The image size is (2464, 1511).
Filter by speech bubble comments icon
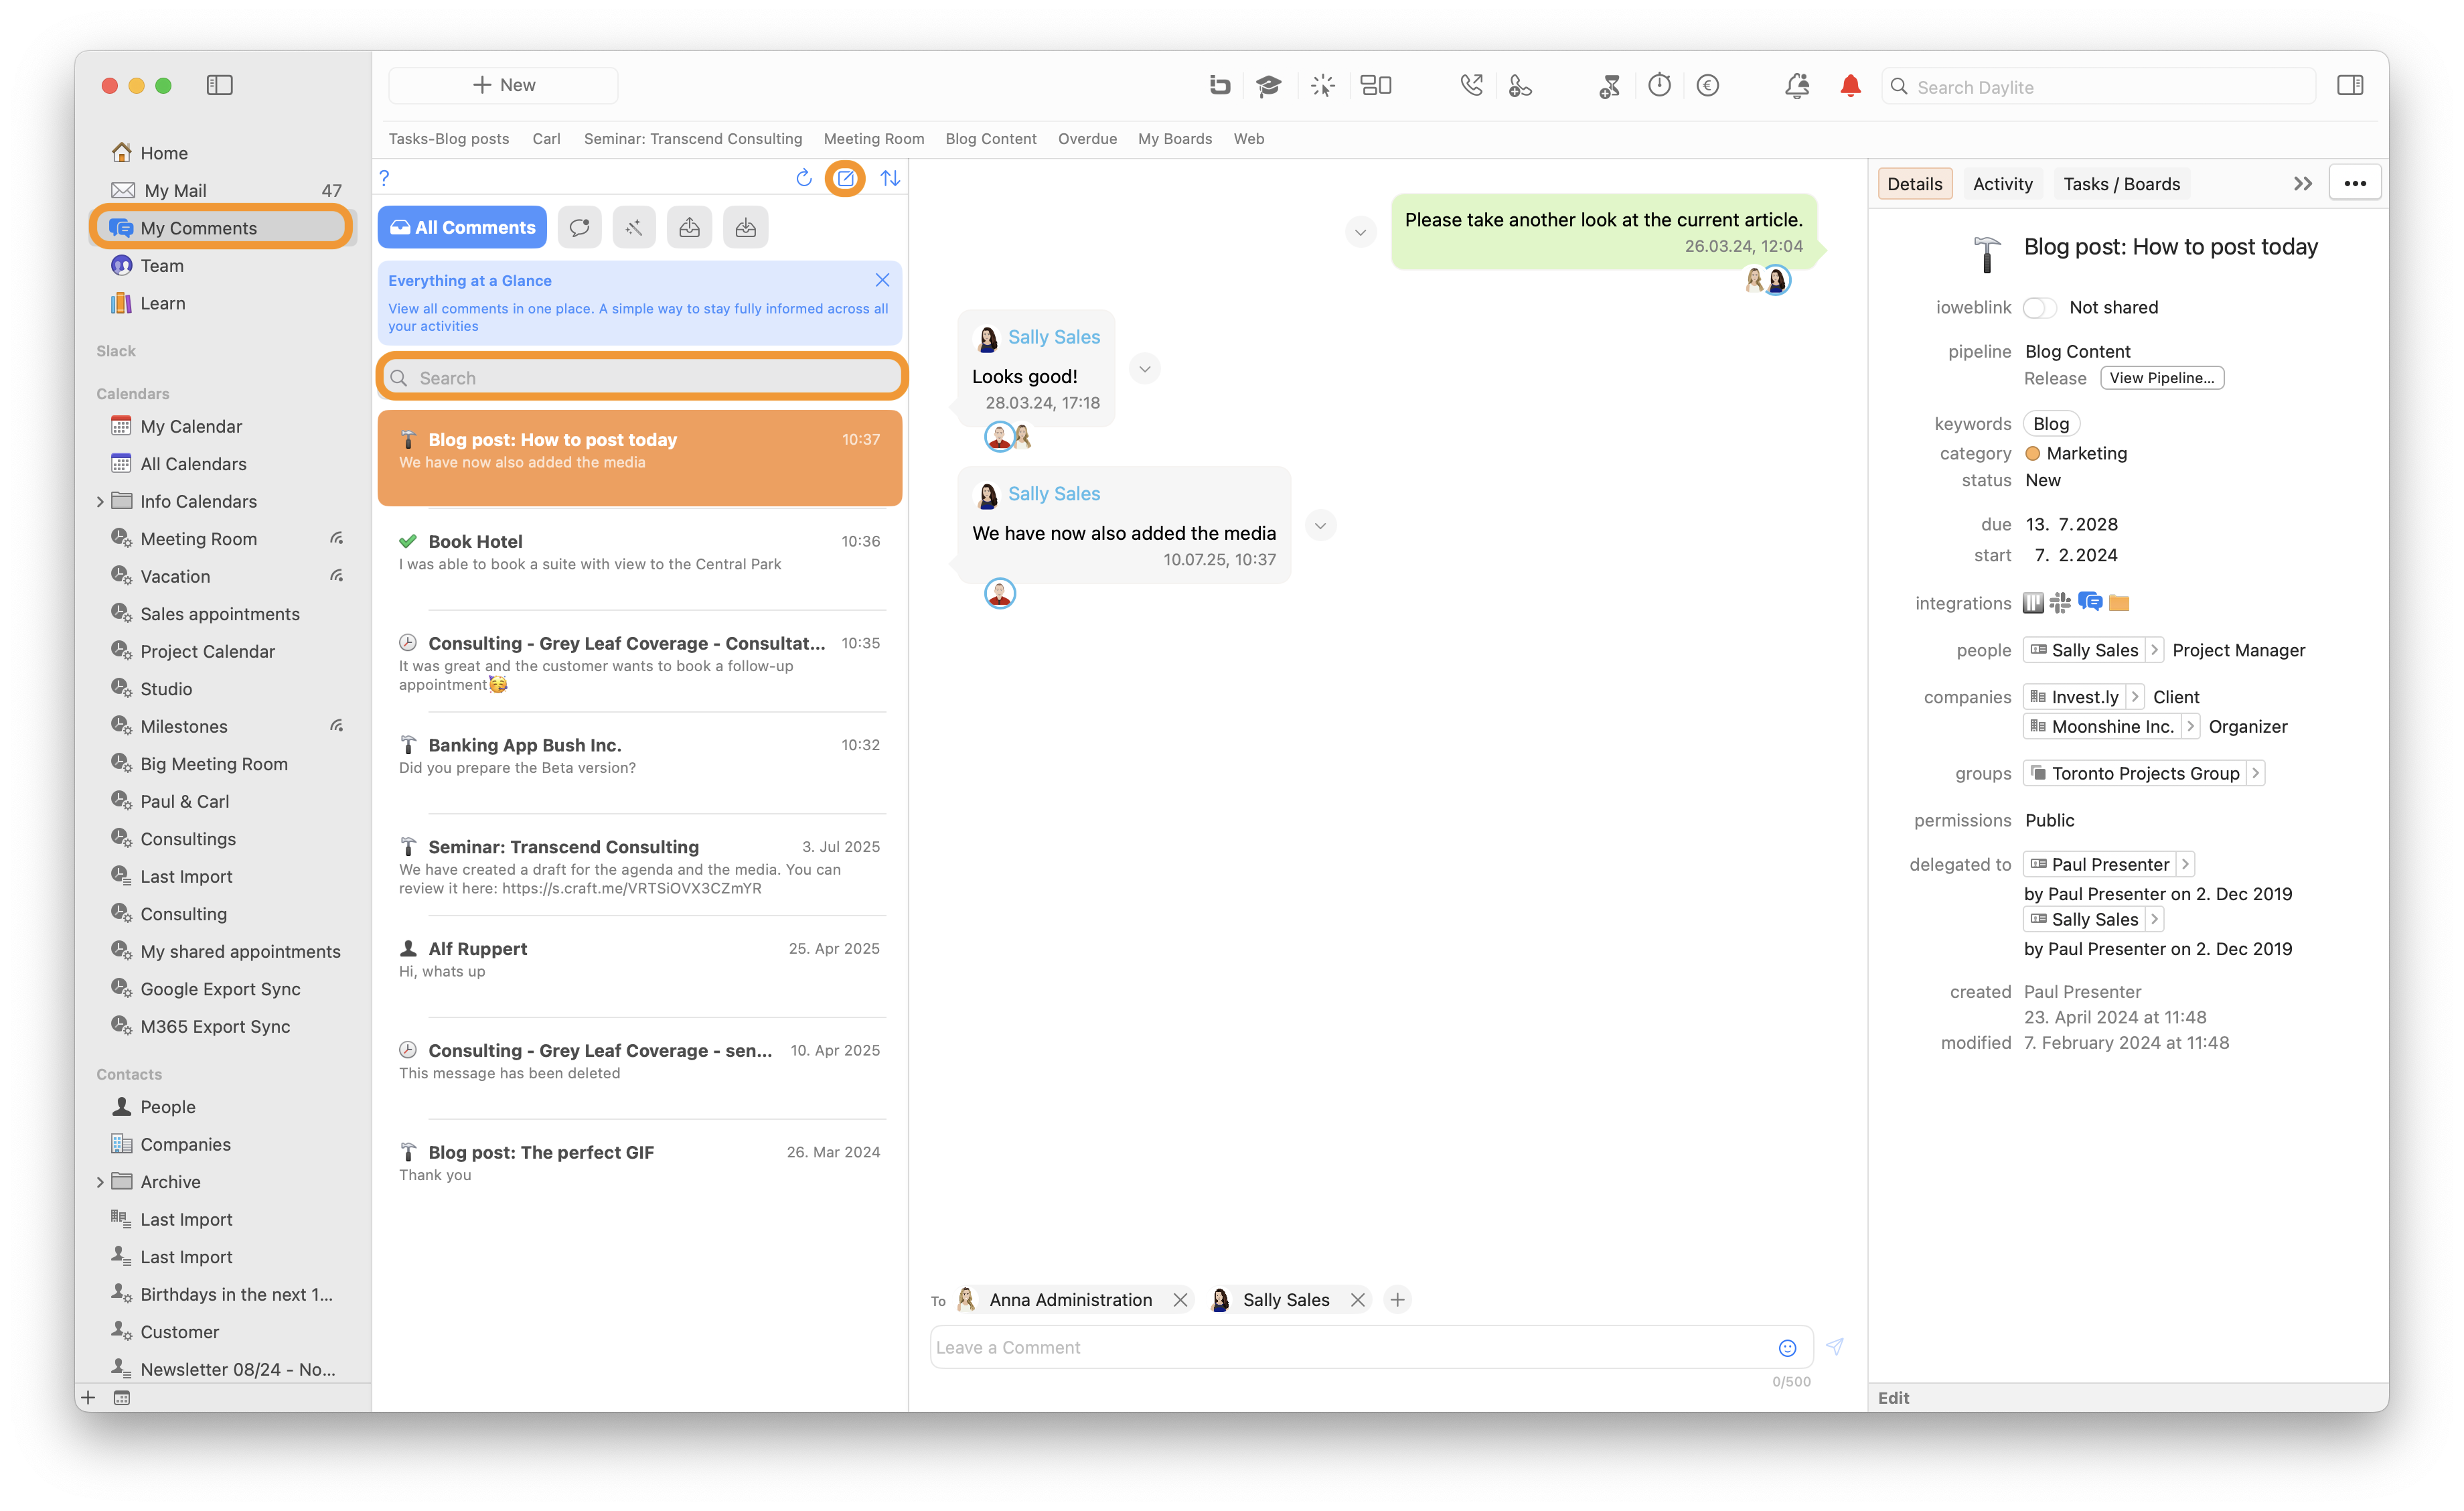[579, 227]
